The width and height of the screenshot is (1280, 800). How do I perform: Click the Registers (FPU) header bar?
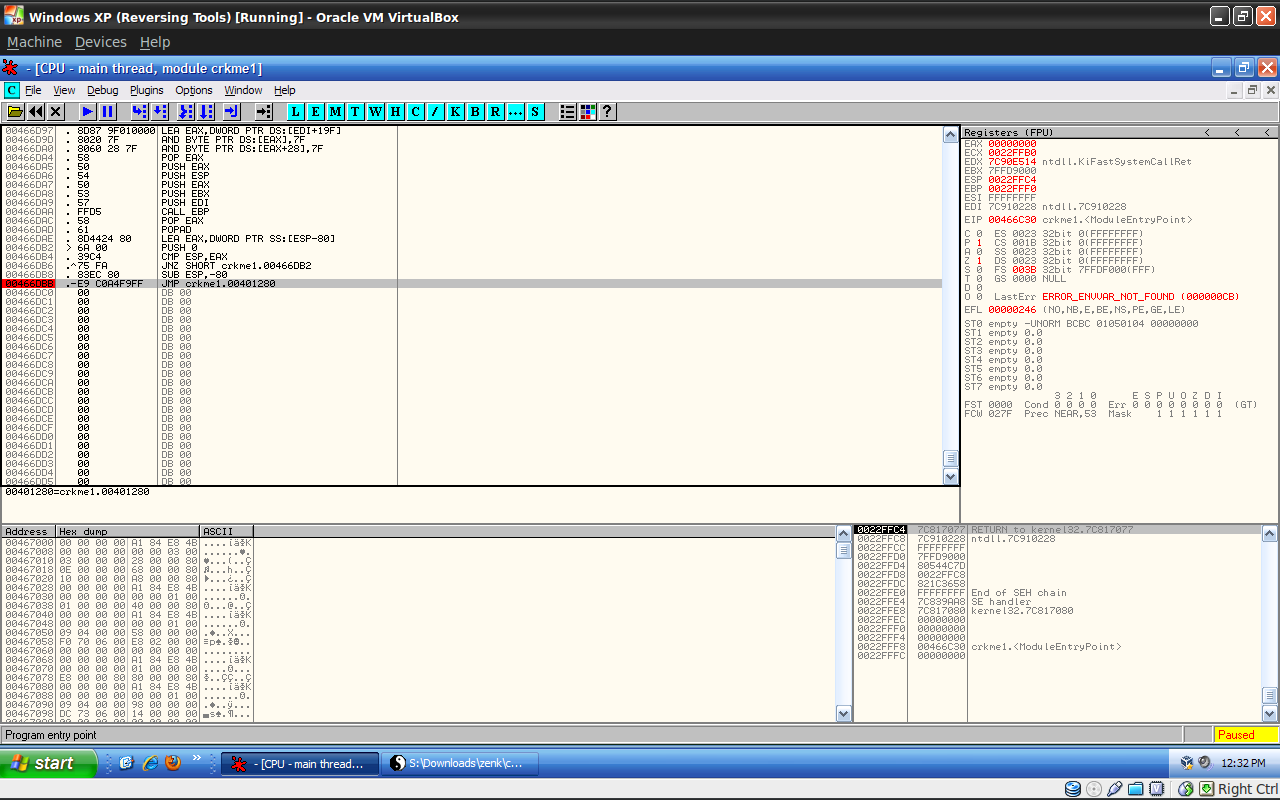click(1119, 132)
